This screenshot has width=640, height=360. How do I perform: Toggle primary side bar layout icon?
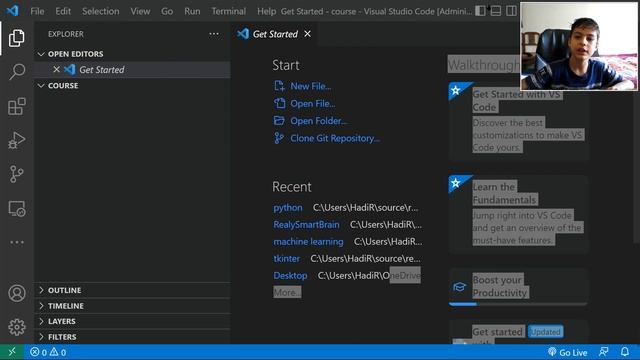tap(480, 11)
